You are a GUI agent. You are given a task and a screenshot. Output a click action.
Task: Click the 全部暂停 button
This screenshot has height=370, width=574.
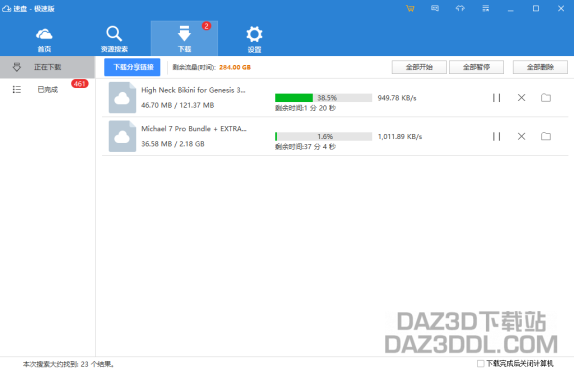(476, 67)
